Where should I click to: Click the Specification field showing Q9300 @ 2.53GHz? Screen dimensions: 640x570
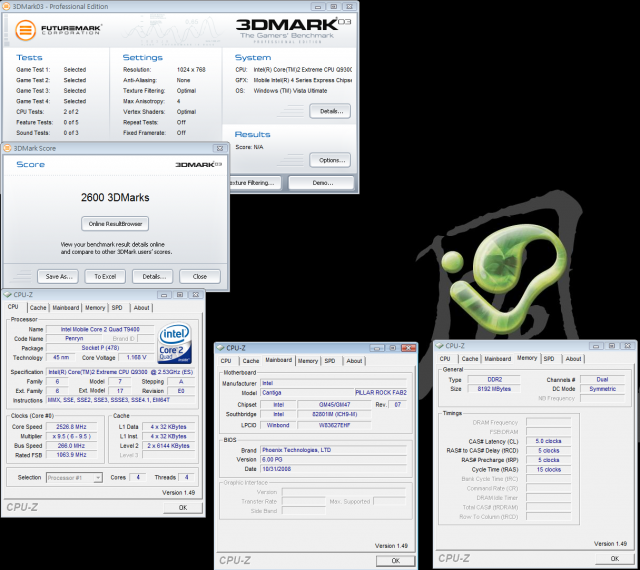coord(120,372)
